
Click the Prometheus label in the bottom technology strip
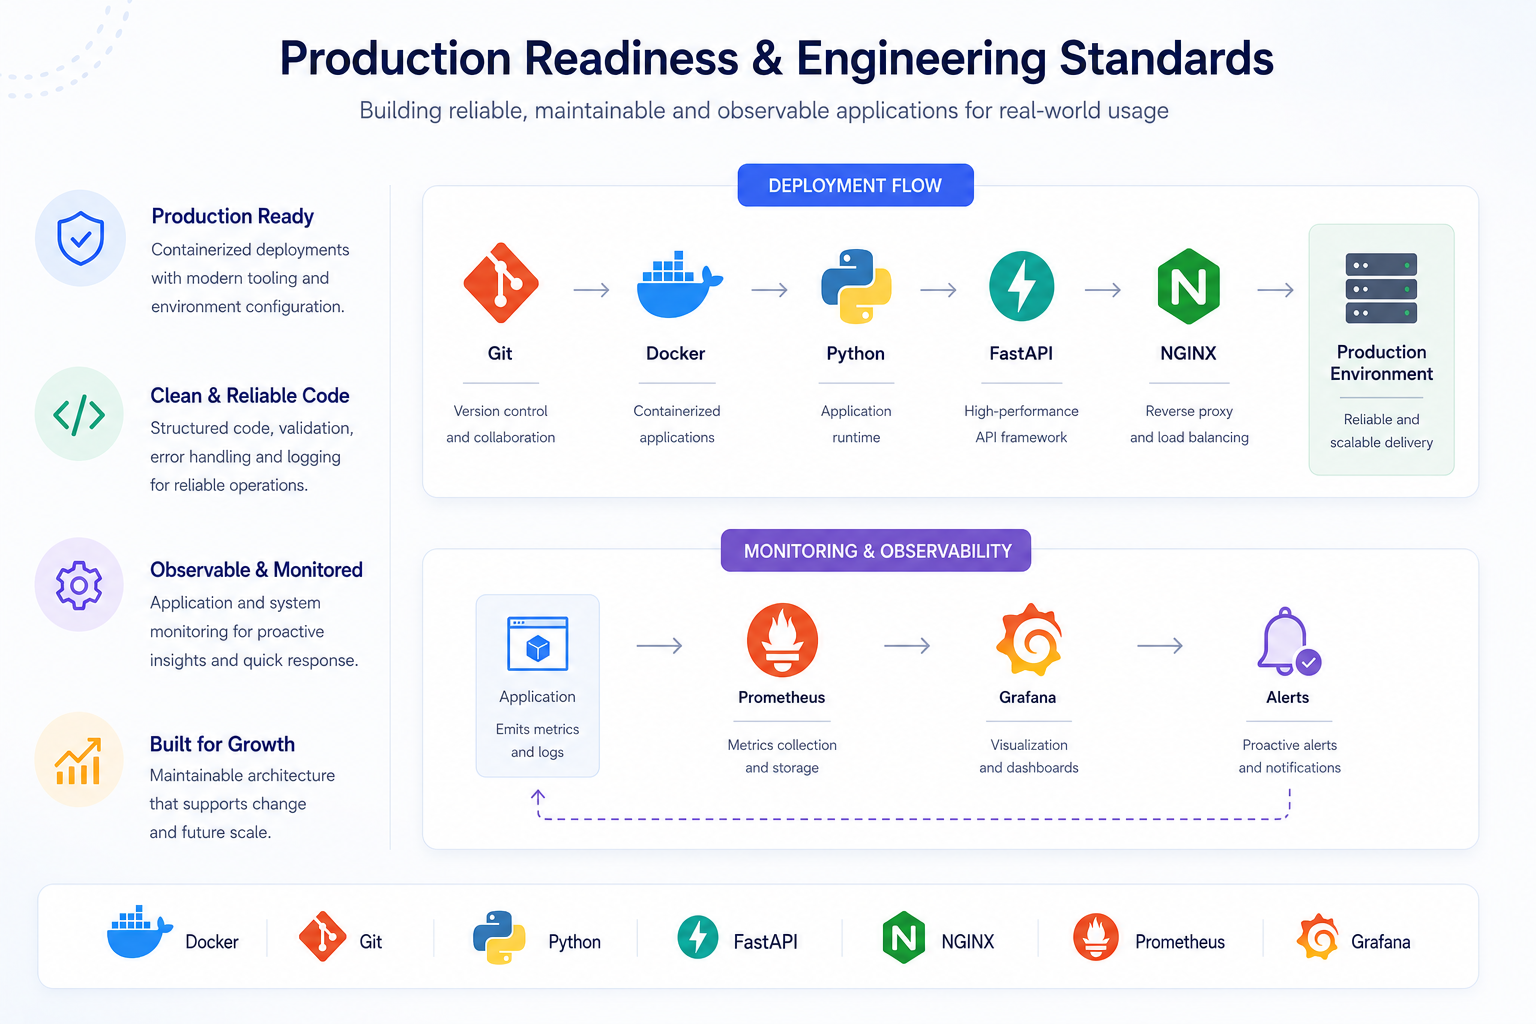pyautogui.click(x=1180, y=942)
